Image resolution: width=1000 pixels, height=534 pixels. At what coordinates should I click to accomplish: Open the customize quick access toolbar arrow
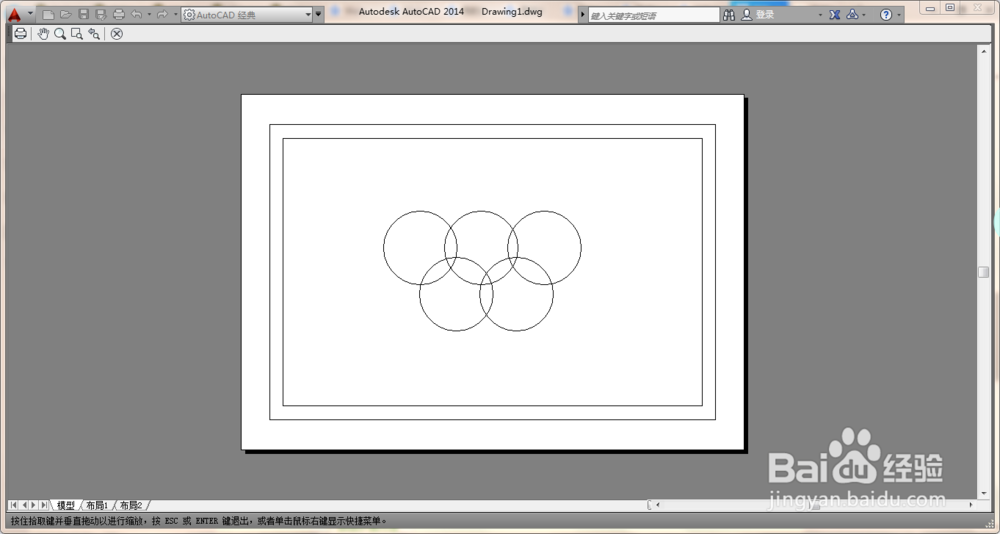[319, 14]
